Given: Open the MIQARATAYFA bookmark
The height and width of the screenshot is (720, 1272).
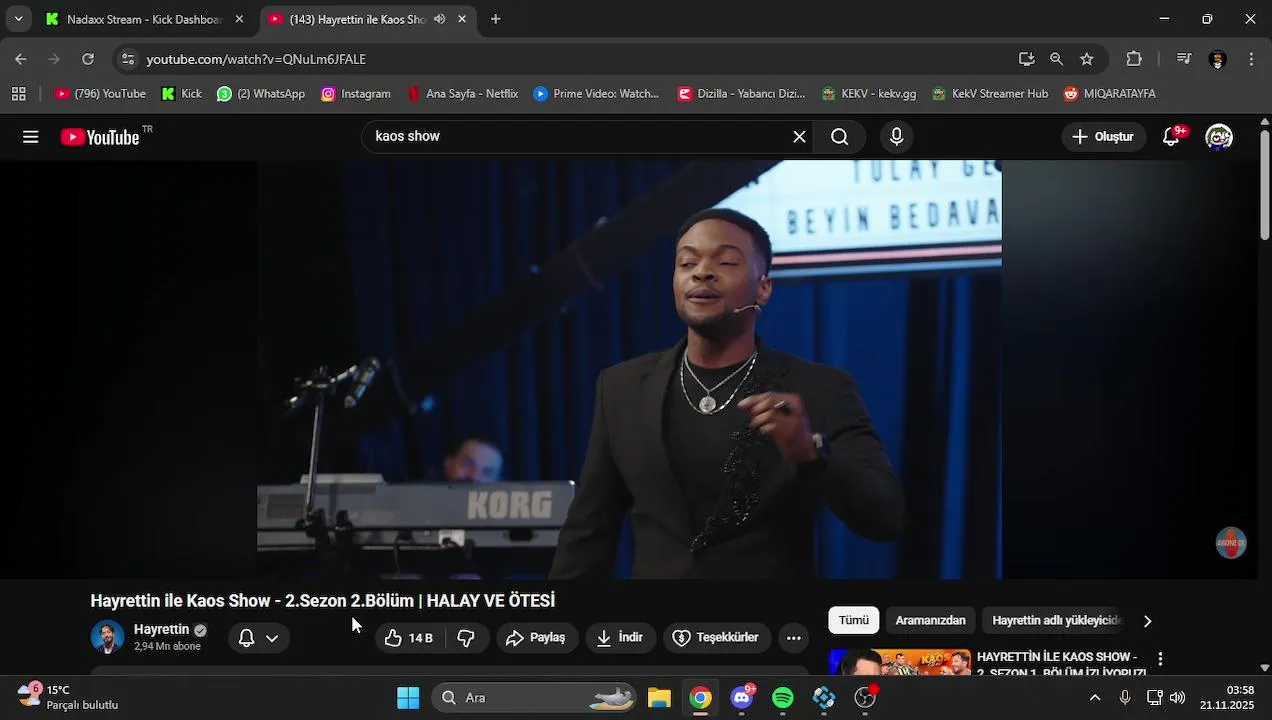Looking at the screenshot, I should [1109, 93].
